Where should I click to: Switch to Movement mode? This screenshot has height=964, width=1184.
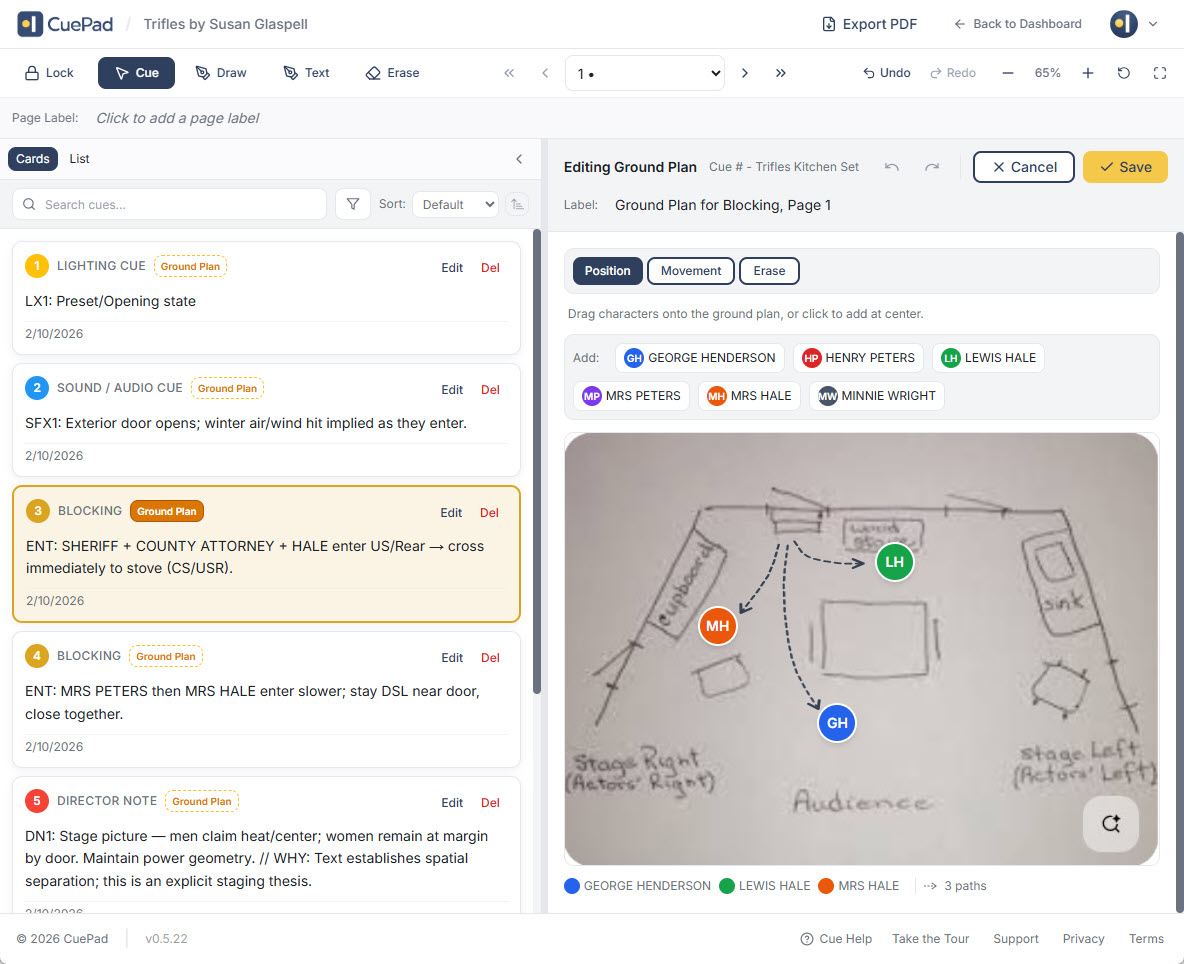tap(691, 271)
